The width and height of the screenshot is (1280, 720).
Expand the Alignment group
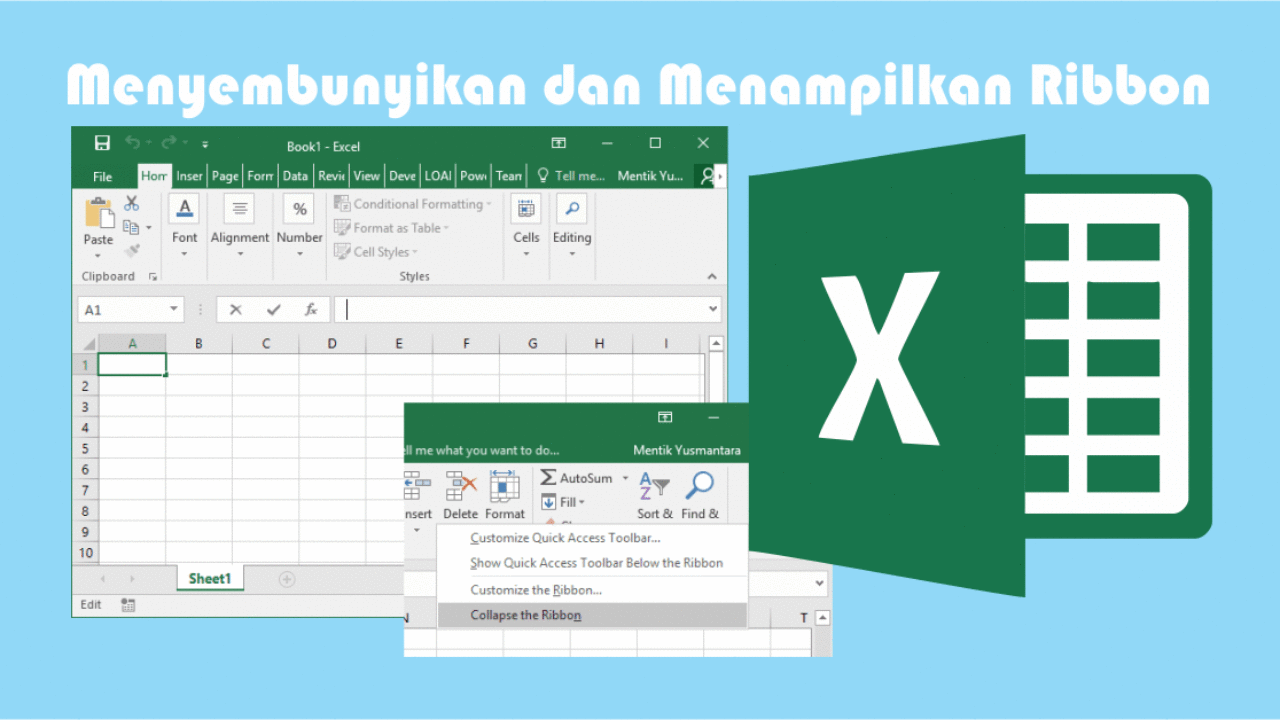pyautogui.click(x=240, y=227)
